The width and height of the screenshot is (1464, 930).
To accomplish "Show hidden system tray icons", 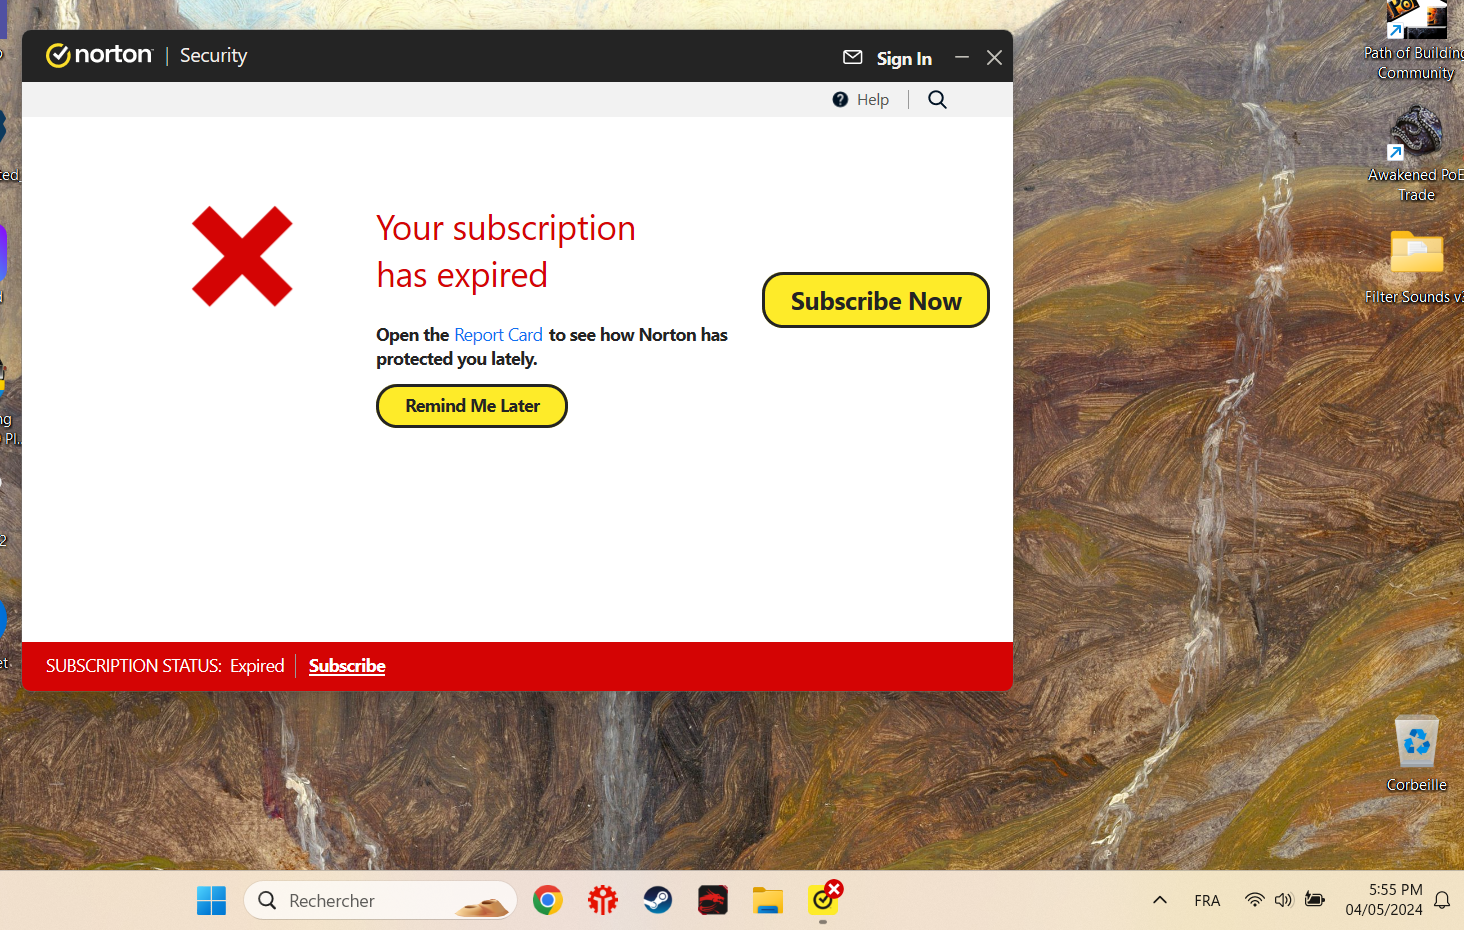I will click(x=1160, y=900).
